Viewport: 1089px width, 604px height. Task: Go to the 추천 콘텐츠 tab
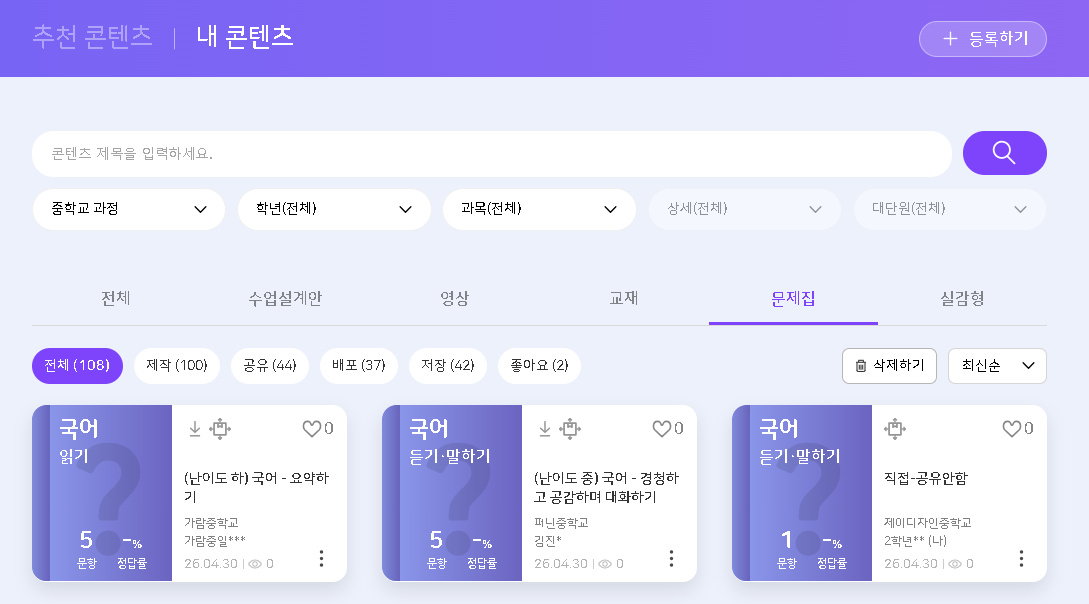pos(92,37)
